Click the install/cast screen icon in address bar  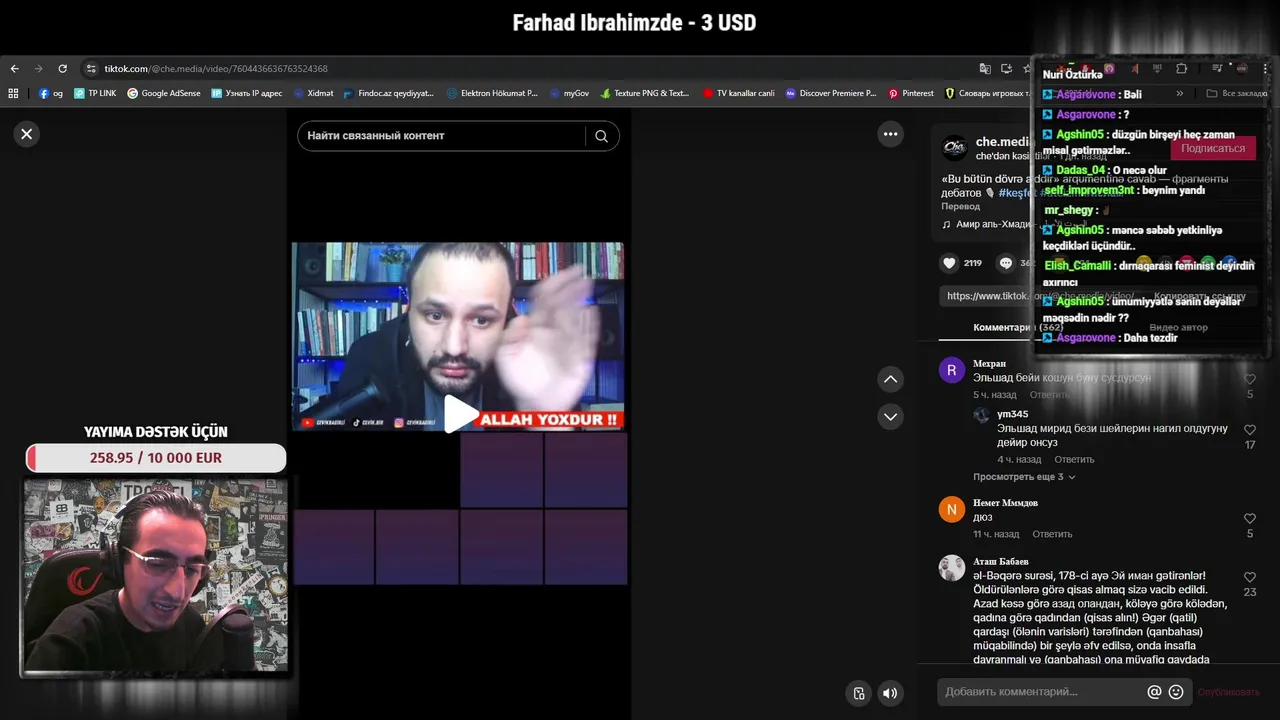point(1006,69)
